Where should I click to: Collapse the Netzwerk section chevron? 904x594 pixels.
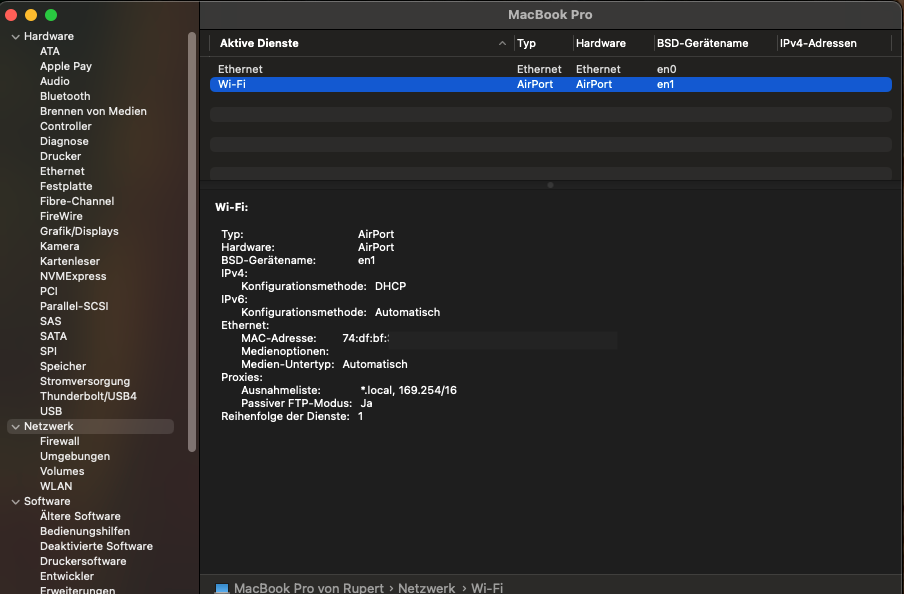click(x=15, y=427)
